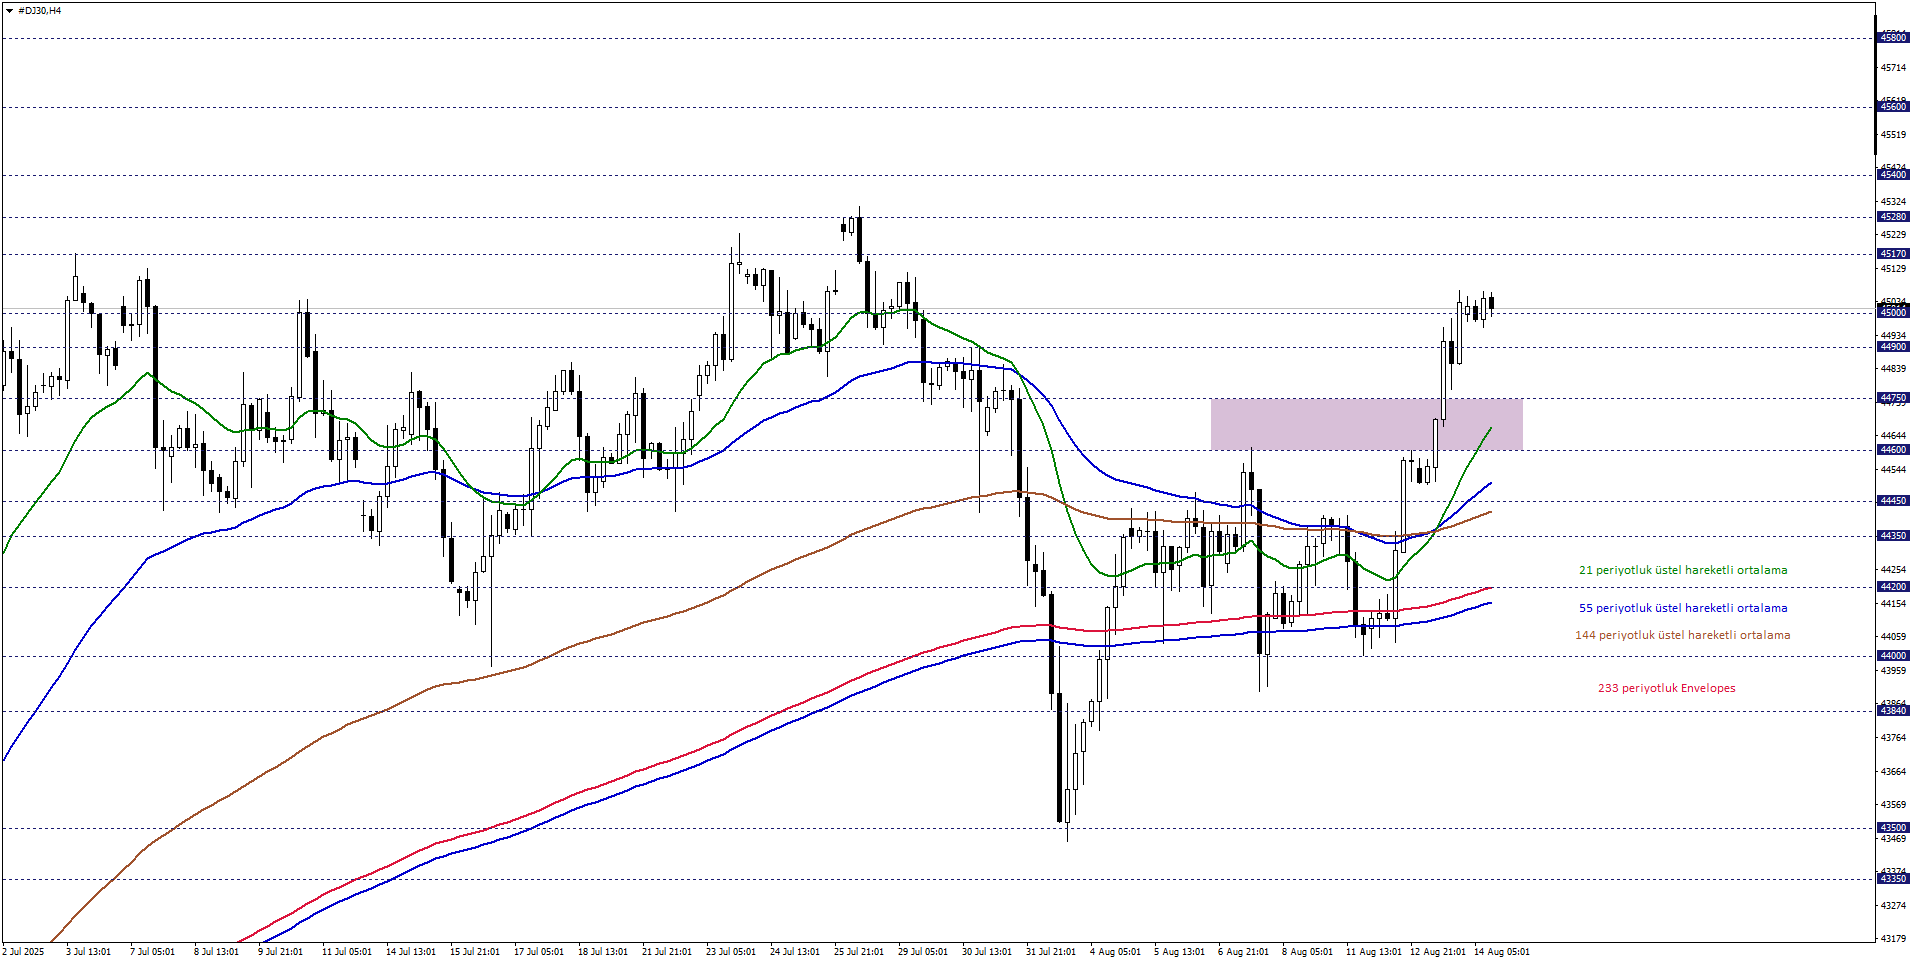Click the 45229 price scale value
The image size is (1916, 963).
(x=1893, y=234)
